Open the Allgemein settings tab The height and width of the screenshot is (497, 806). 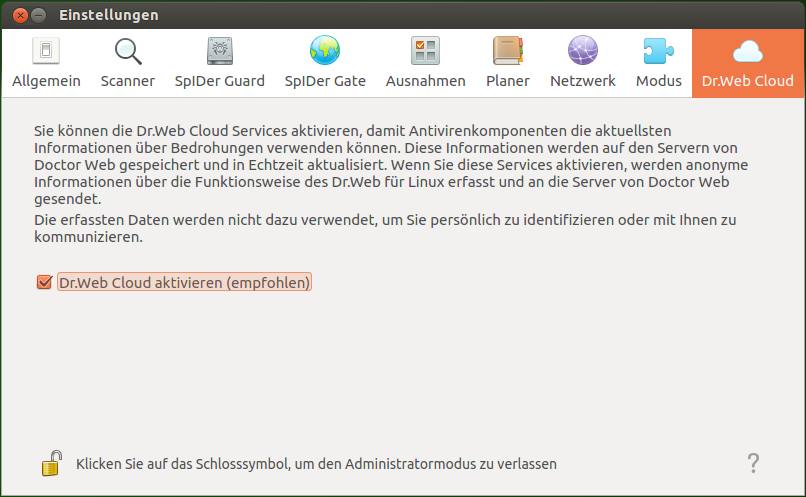(46, 63)
